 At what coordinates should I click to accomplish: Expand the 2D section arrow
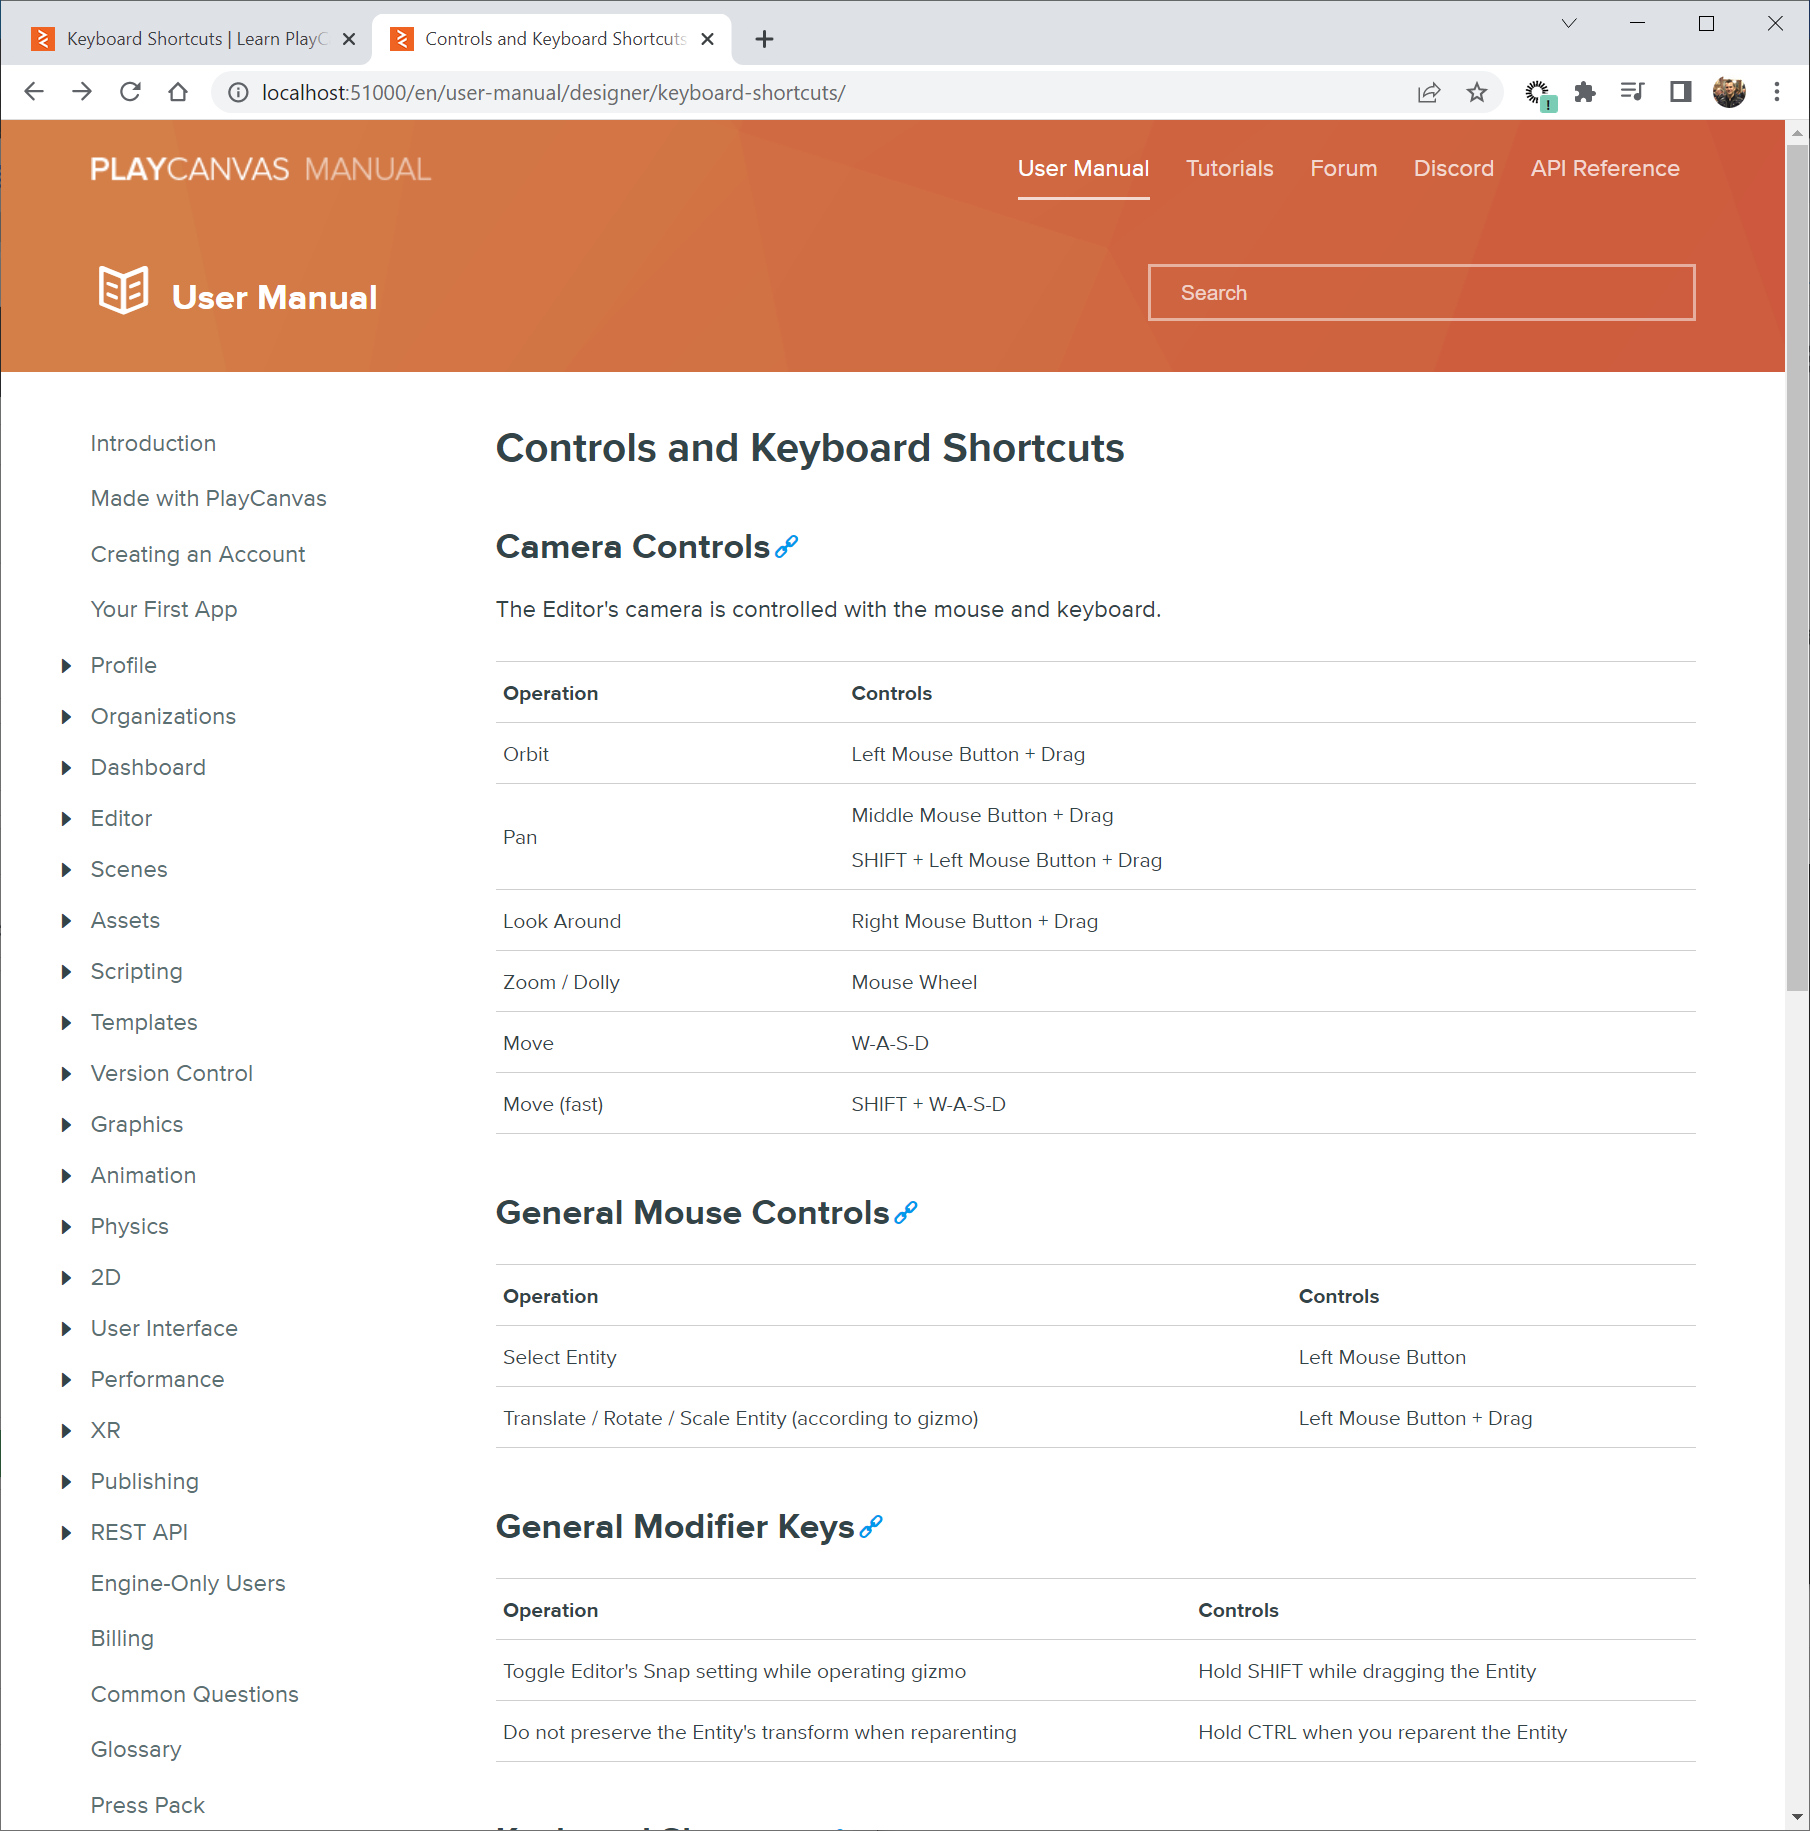click(x=66, y=1277)
